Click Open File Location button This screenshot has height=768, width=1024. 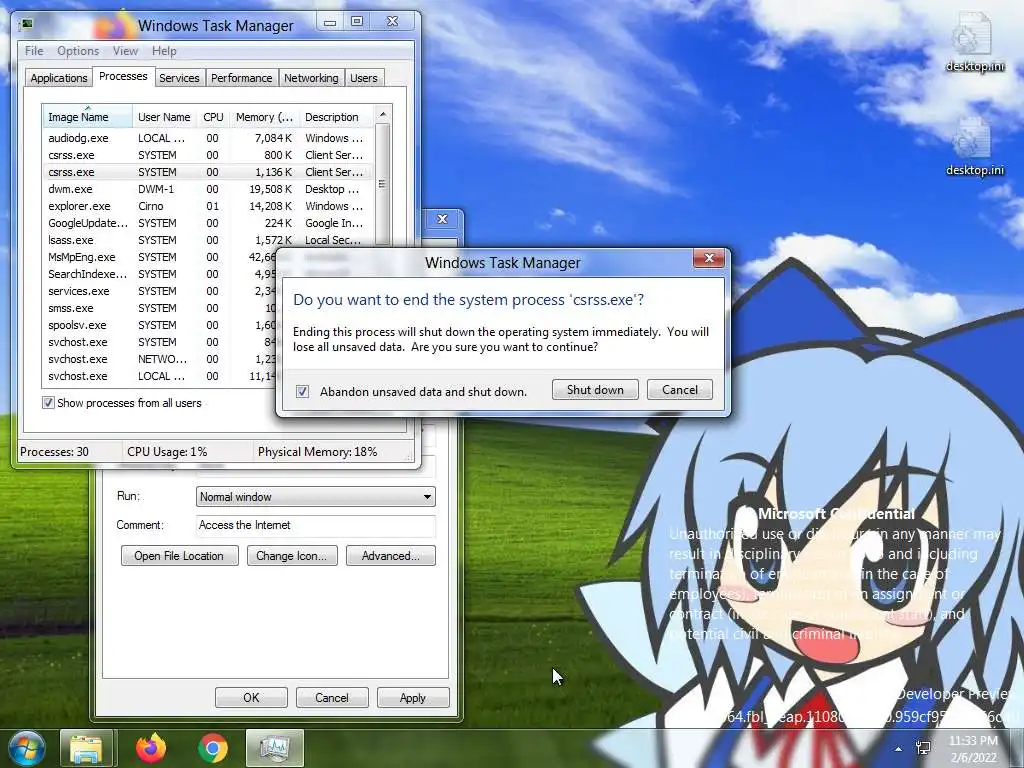(179, 556)
